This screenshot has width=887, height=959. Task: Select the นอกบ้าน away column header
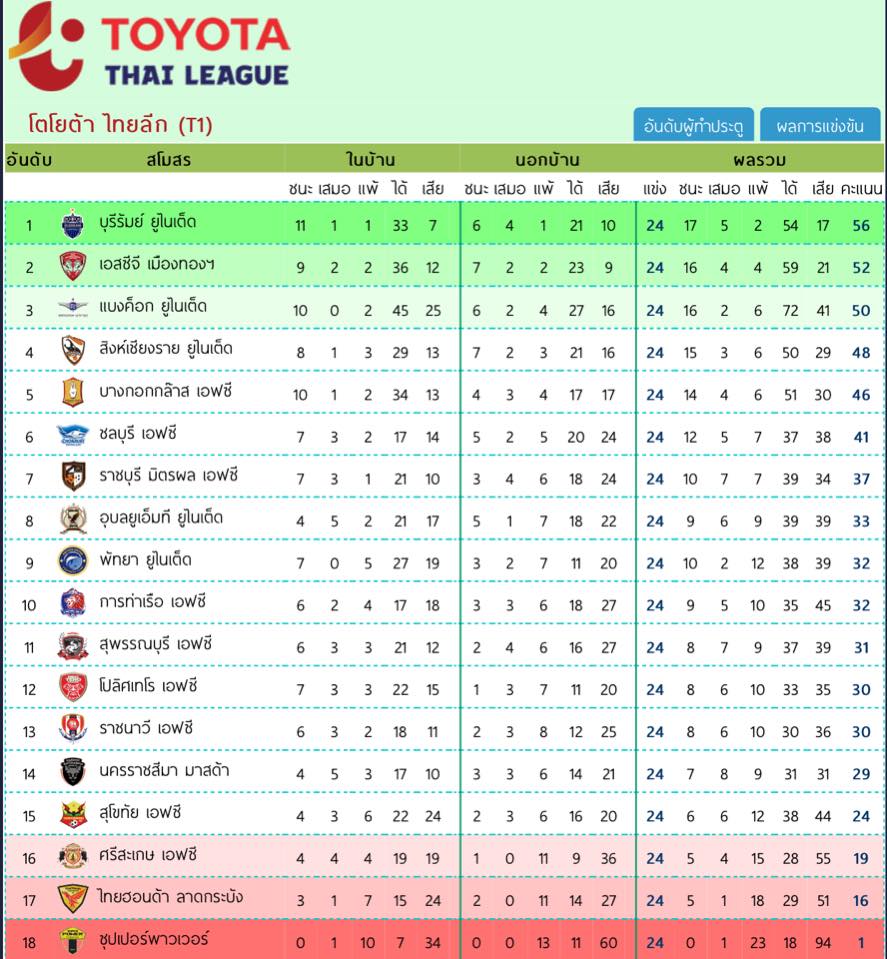547,160
